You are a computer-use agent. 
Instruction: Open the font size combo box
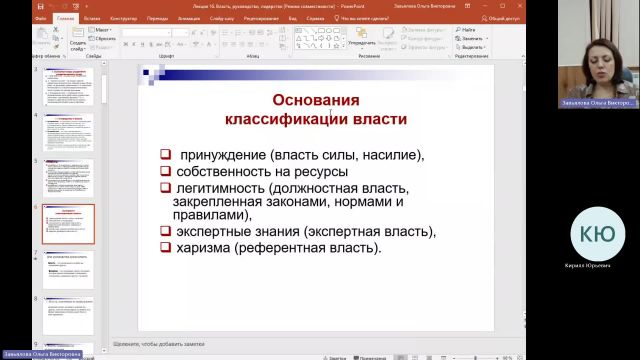click(x=180, y=32)
